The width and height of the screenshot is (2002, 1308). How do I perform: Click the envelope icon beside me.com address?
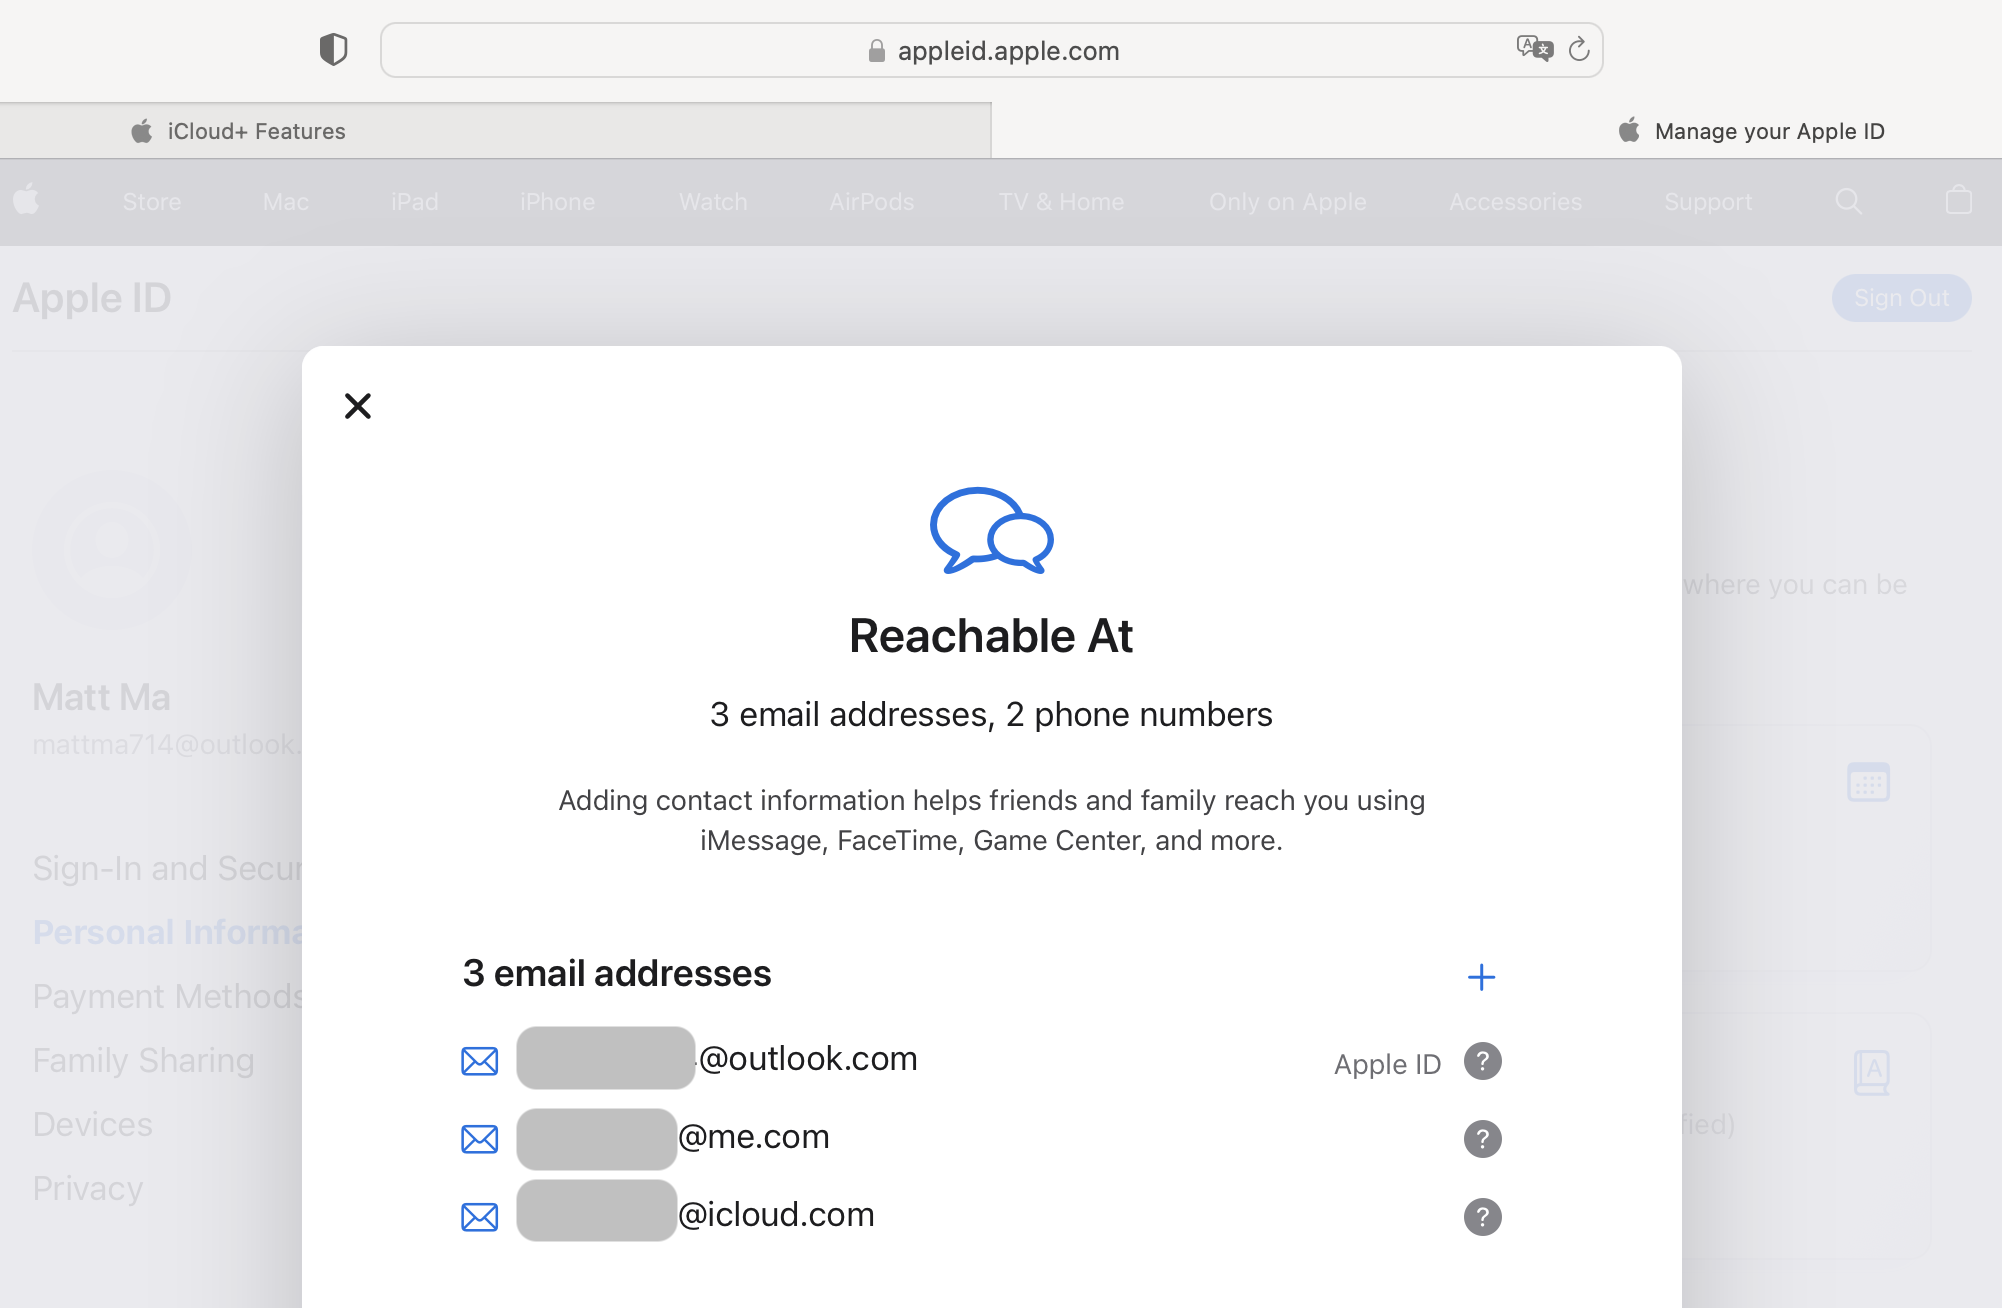click(x=479, y=1139)
